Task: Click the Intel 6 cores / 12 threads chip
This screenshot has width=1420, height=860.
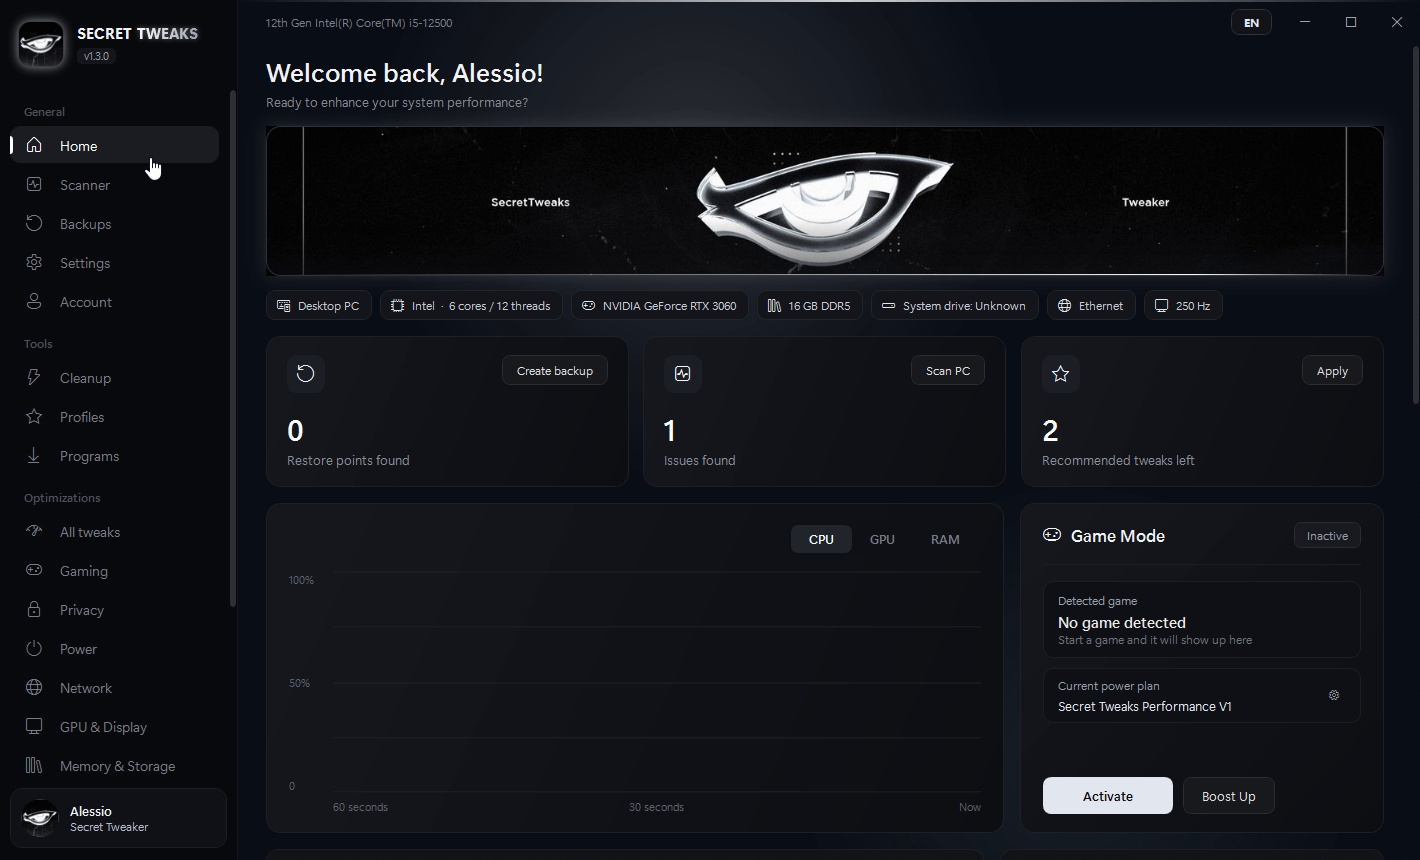Action: click(472, 306)
